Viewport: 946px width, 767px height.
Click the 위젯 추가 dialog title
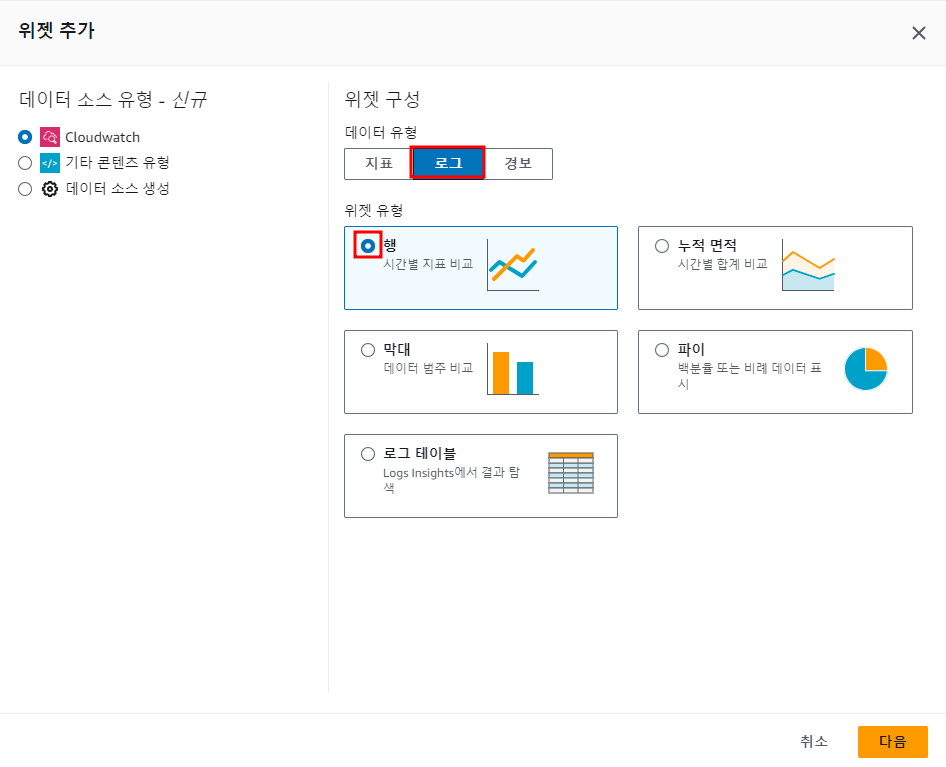point(56,30)
